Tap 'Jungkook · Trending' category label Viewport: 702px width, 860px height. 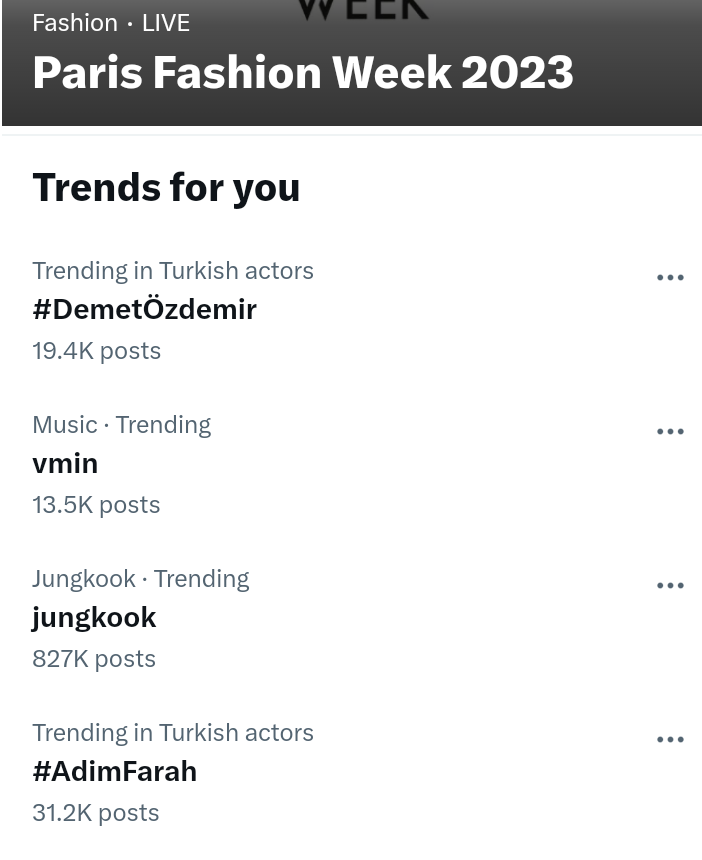coord(140,579)
